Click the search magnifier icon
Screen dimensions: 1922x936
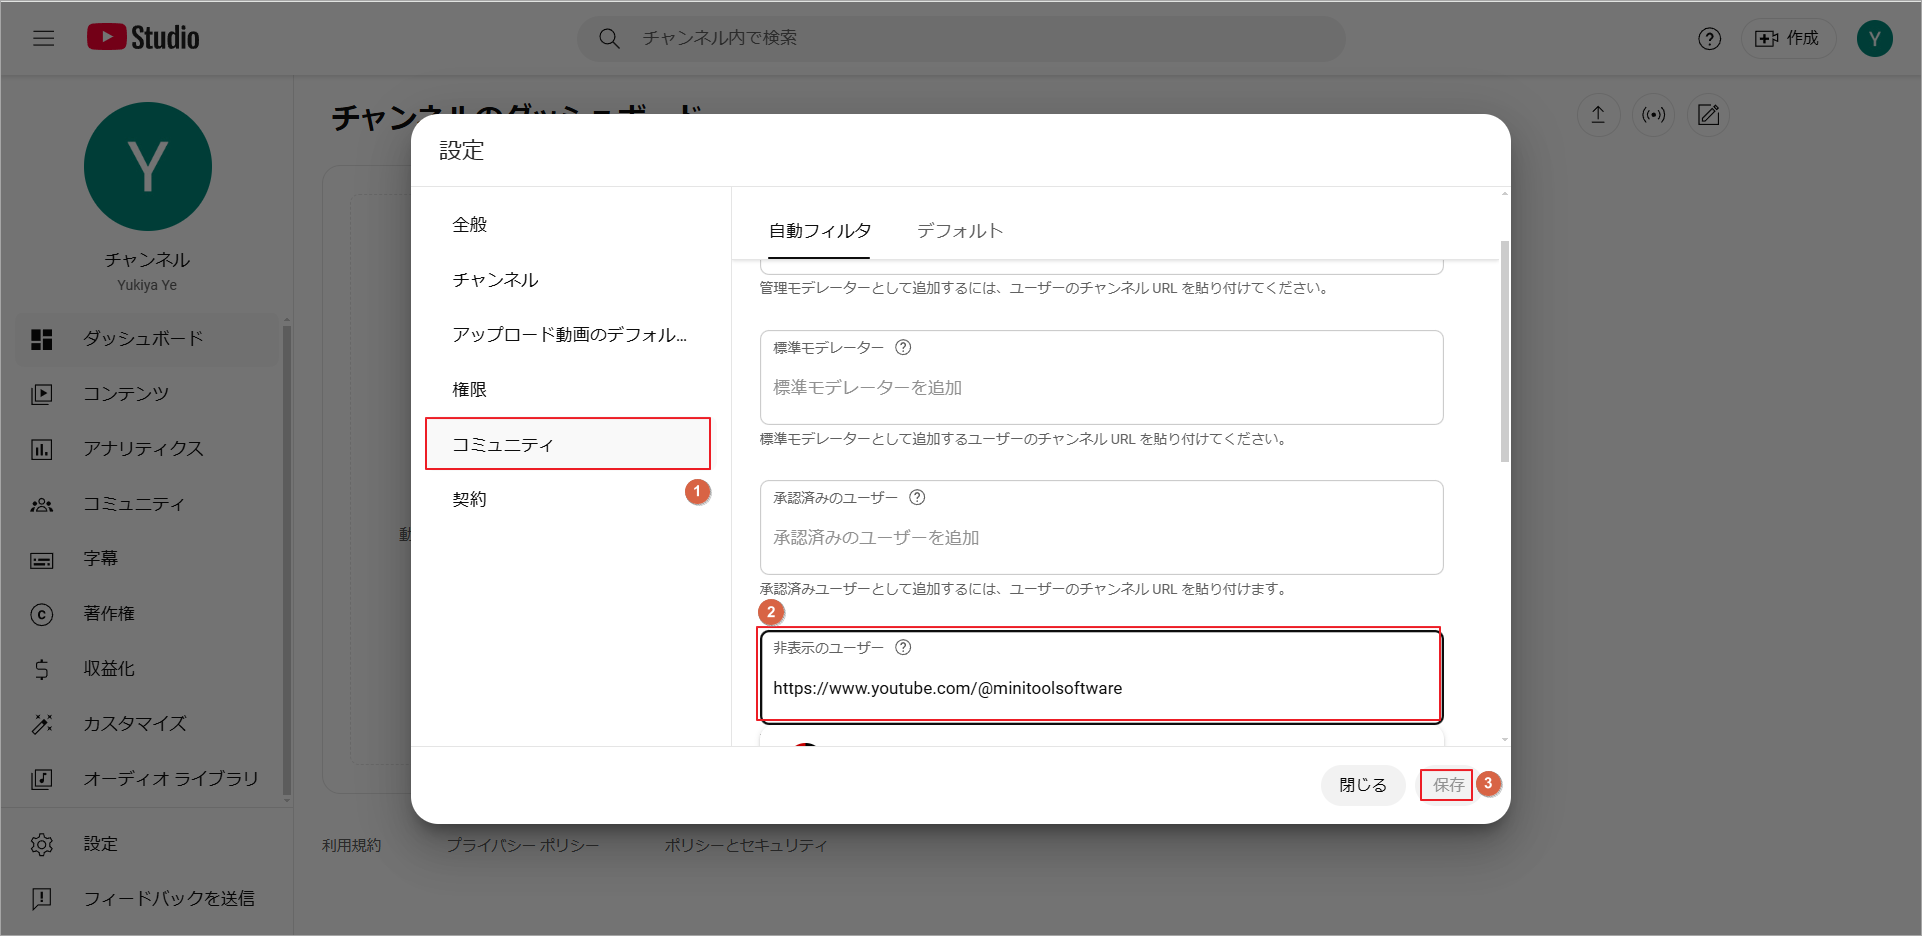[609, 38]
